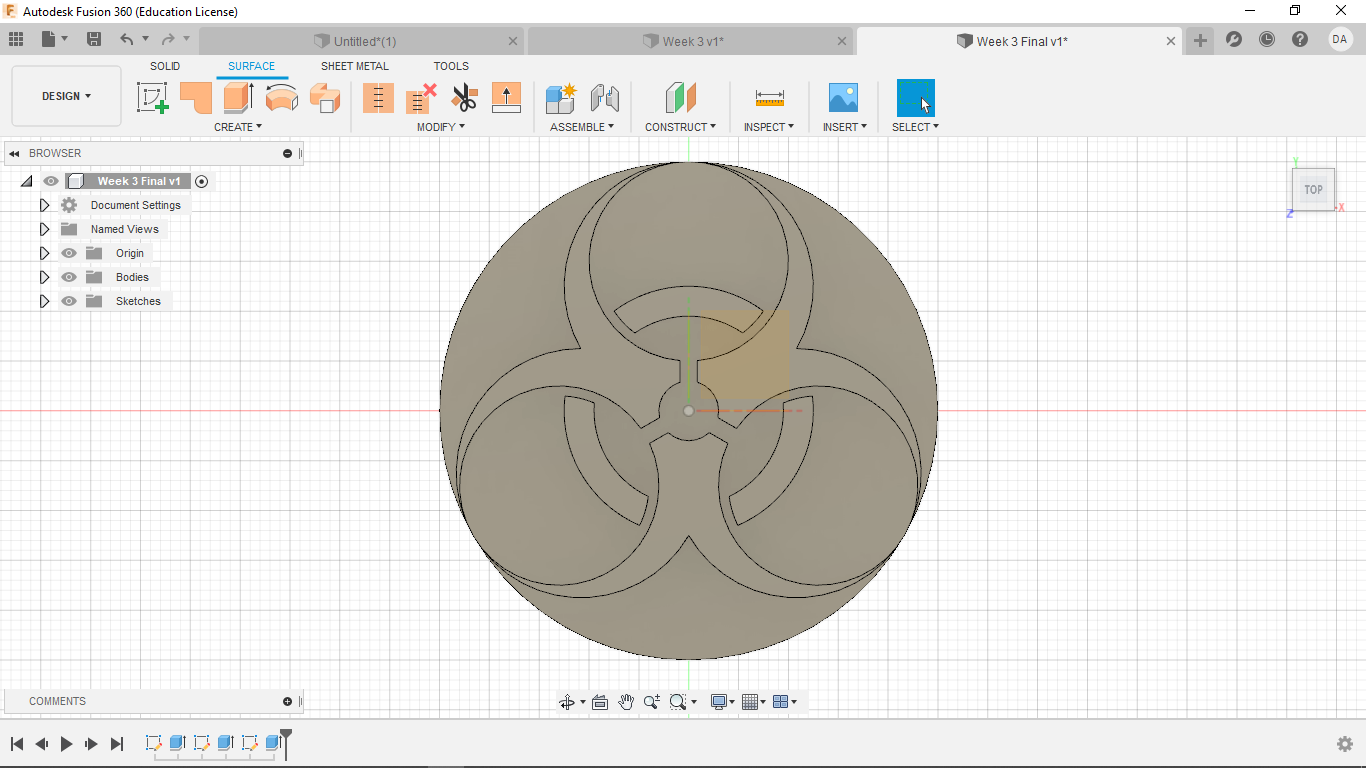Image resolution: width=1366 pixels, height=768 pixels.
Task: Select the surface Sweep tool icon
Action: click(324, 98)
